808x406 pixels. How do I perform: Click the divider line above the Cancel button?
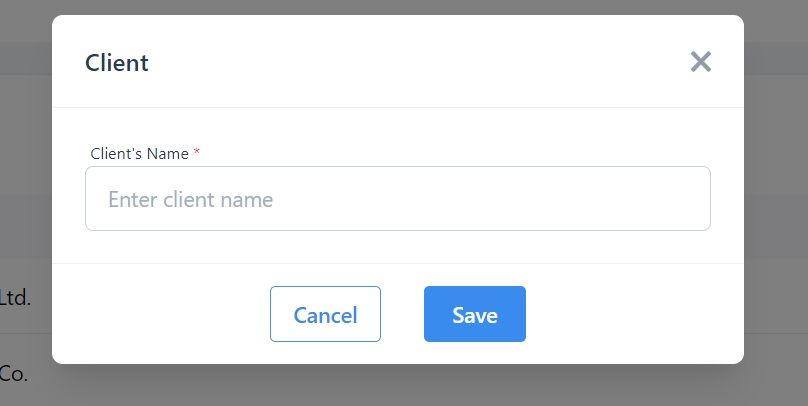[398, 263]
